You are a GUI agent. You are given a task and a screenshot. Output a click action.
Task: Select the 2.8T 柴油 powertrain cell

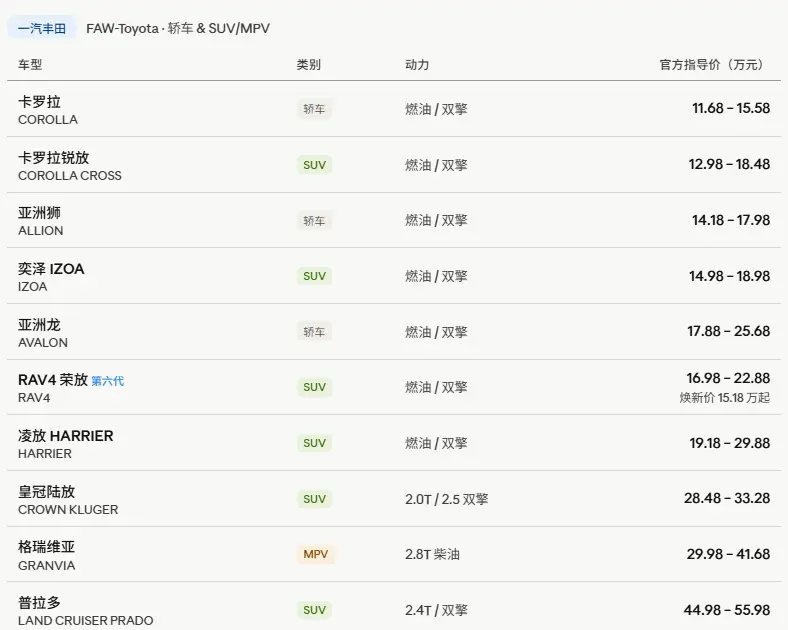(x=432, y=554)
